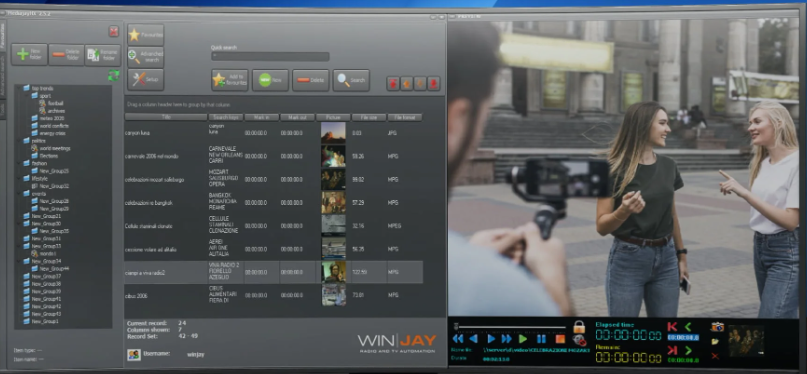Click the Delete folder button

click(66, 55)
